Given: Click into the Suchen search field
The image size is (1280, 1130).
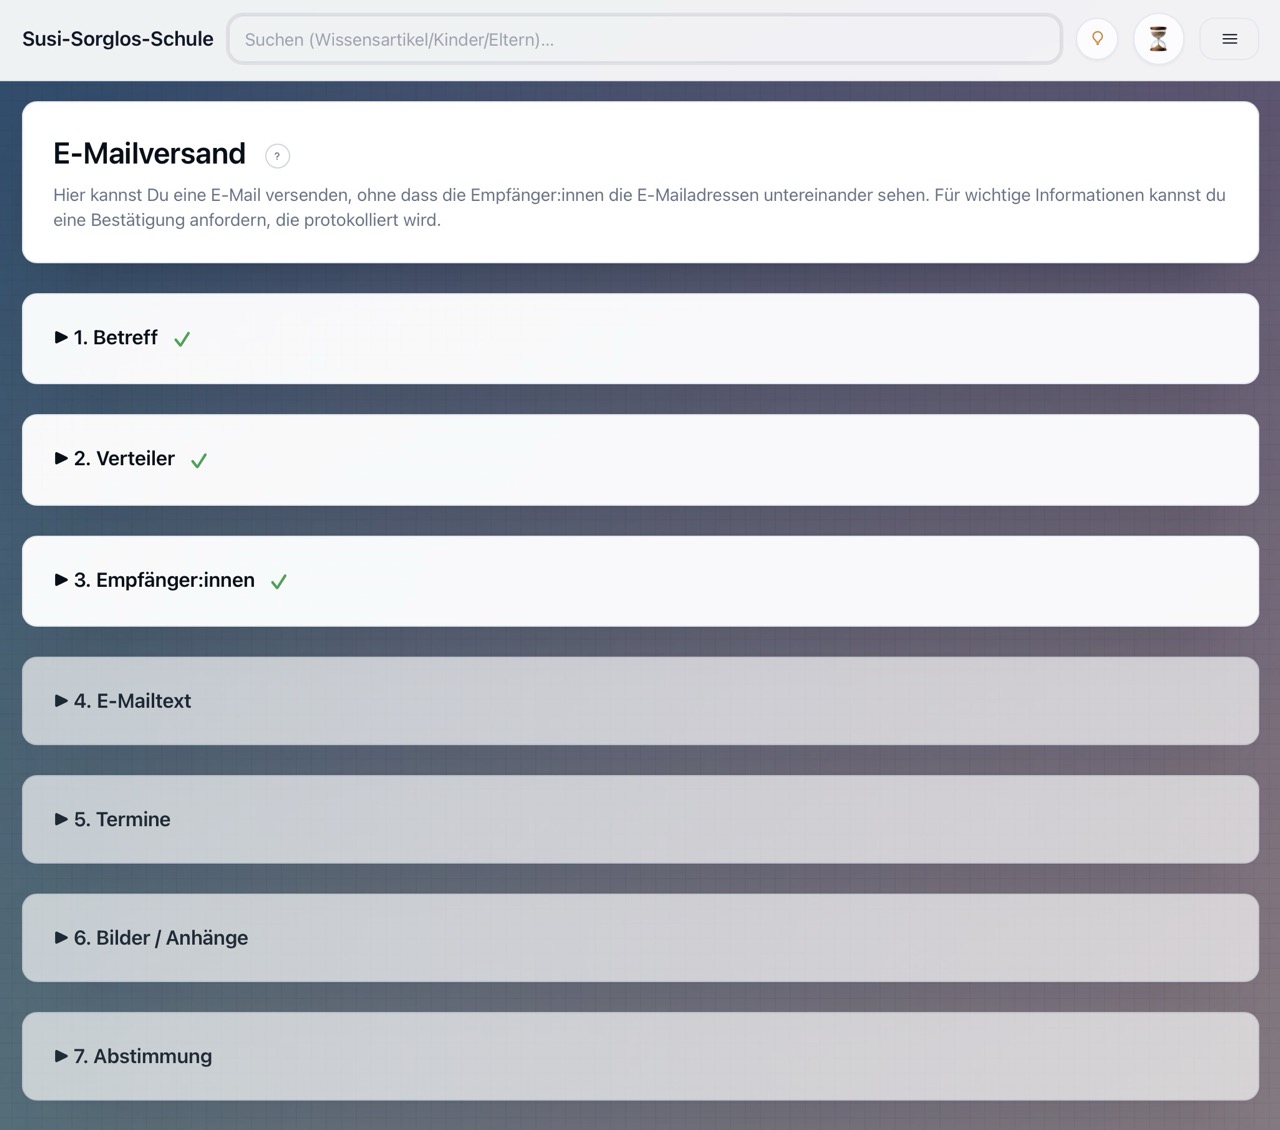Looking at the screenshot, I should pos(644,39).
